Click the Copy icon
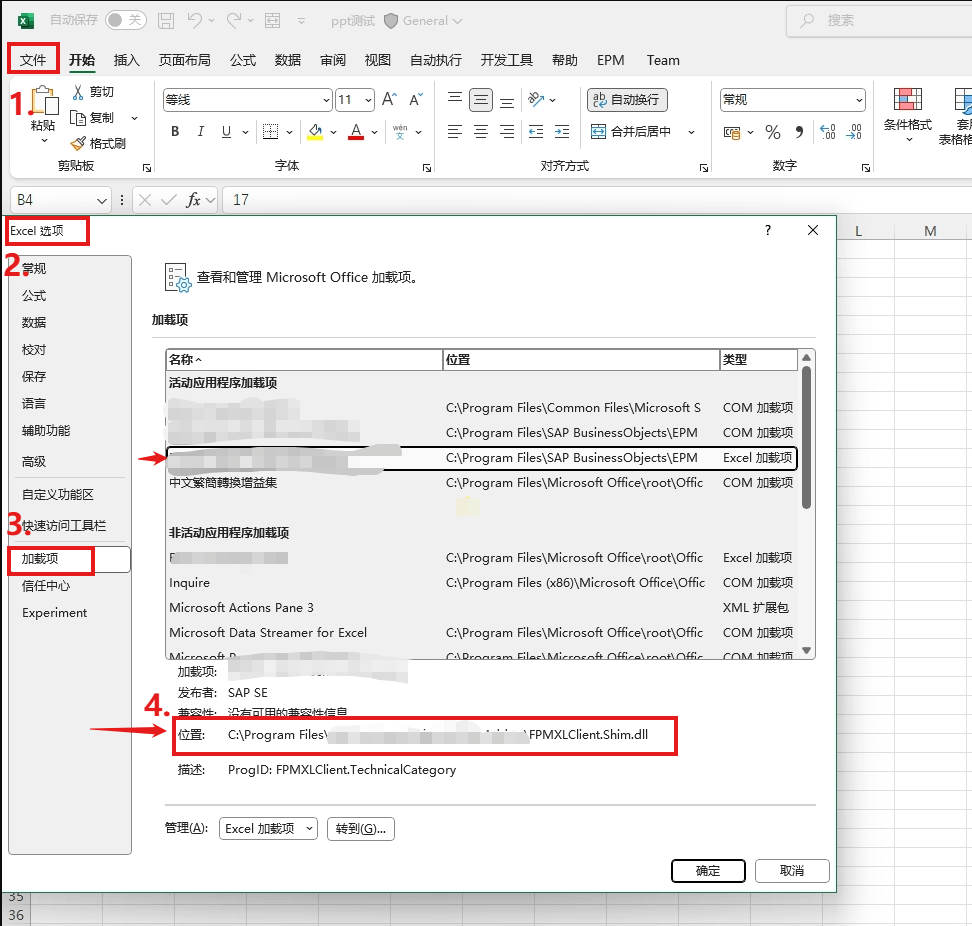Viewport: 972px width, 926px height. 78,118
